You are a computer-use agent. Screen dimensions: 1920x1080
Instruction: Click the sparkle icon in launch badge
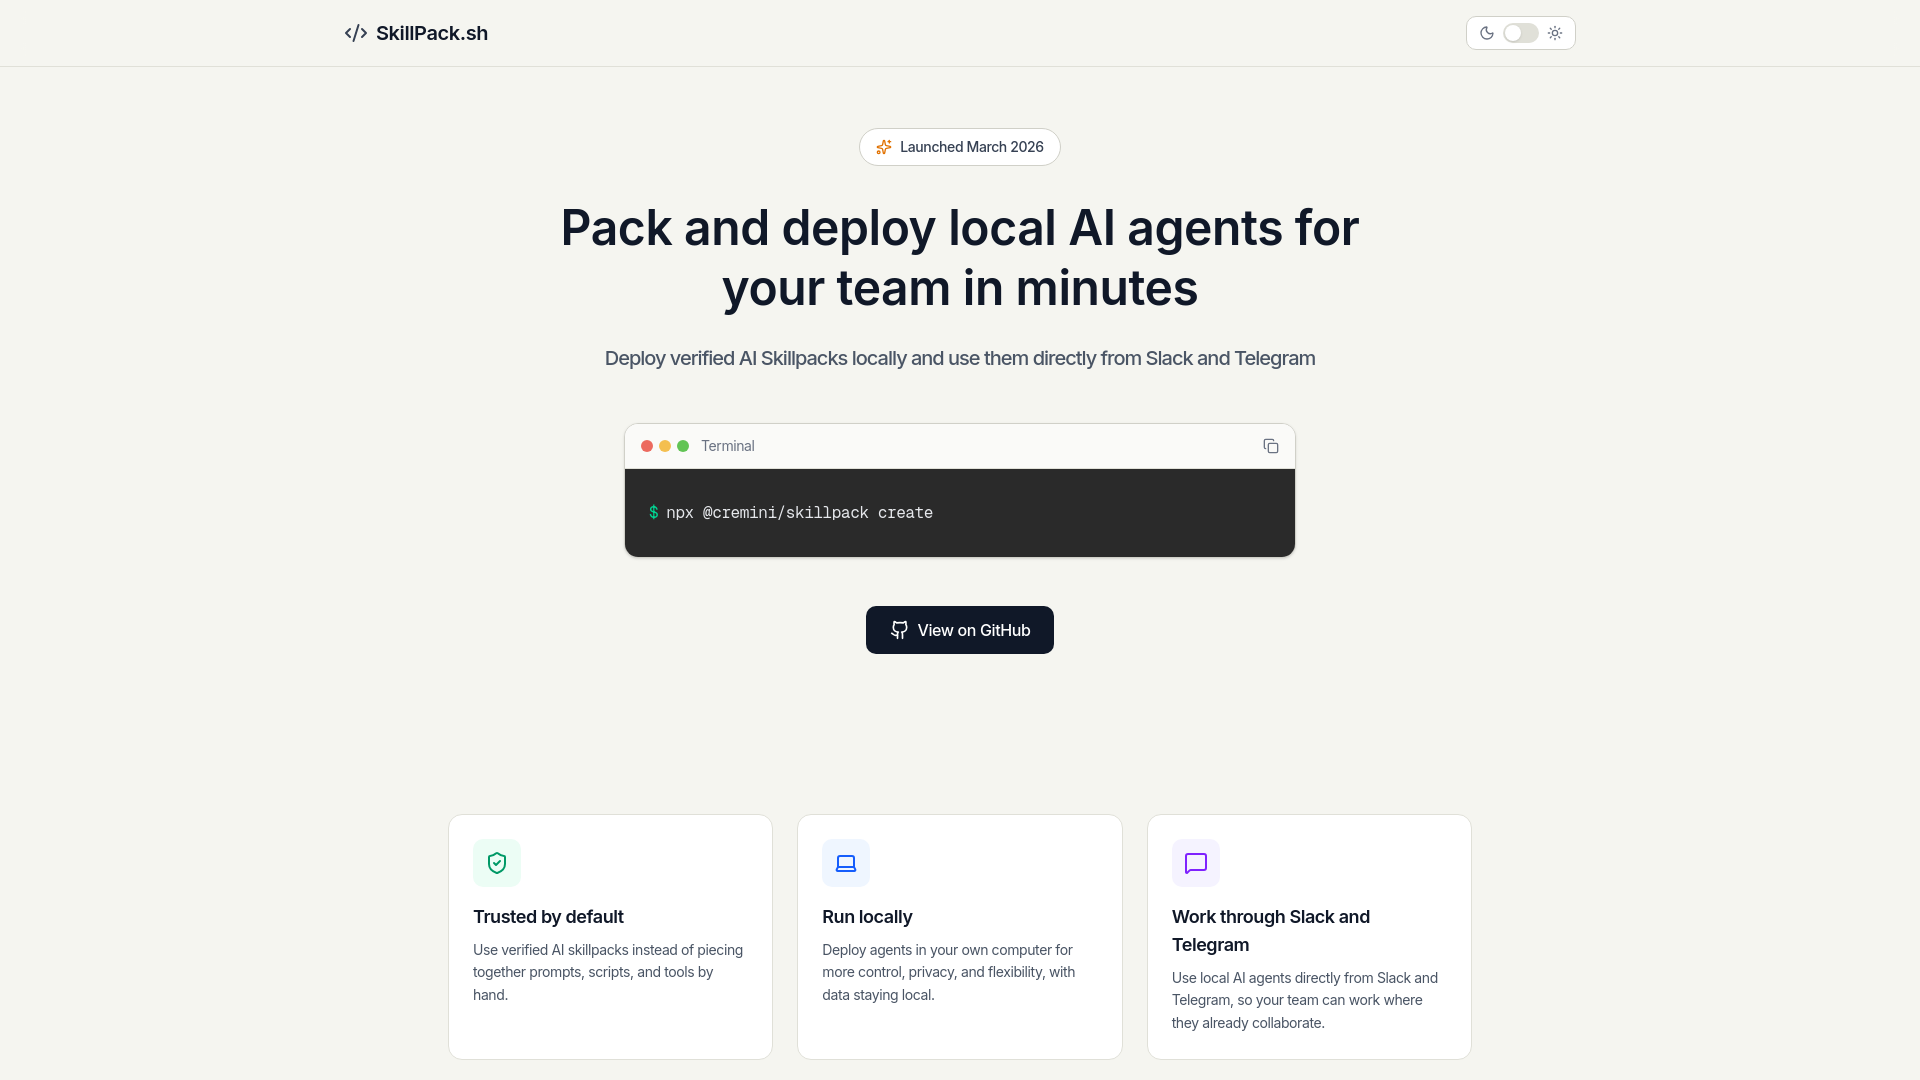(x=884, y=147)
